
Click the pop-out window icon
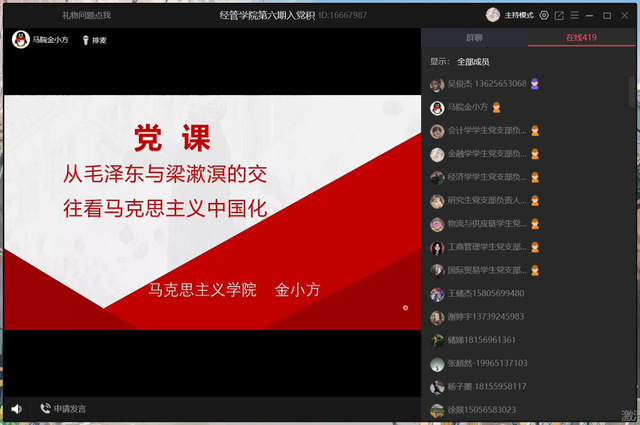559,15
